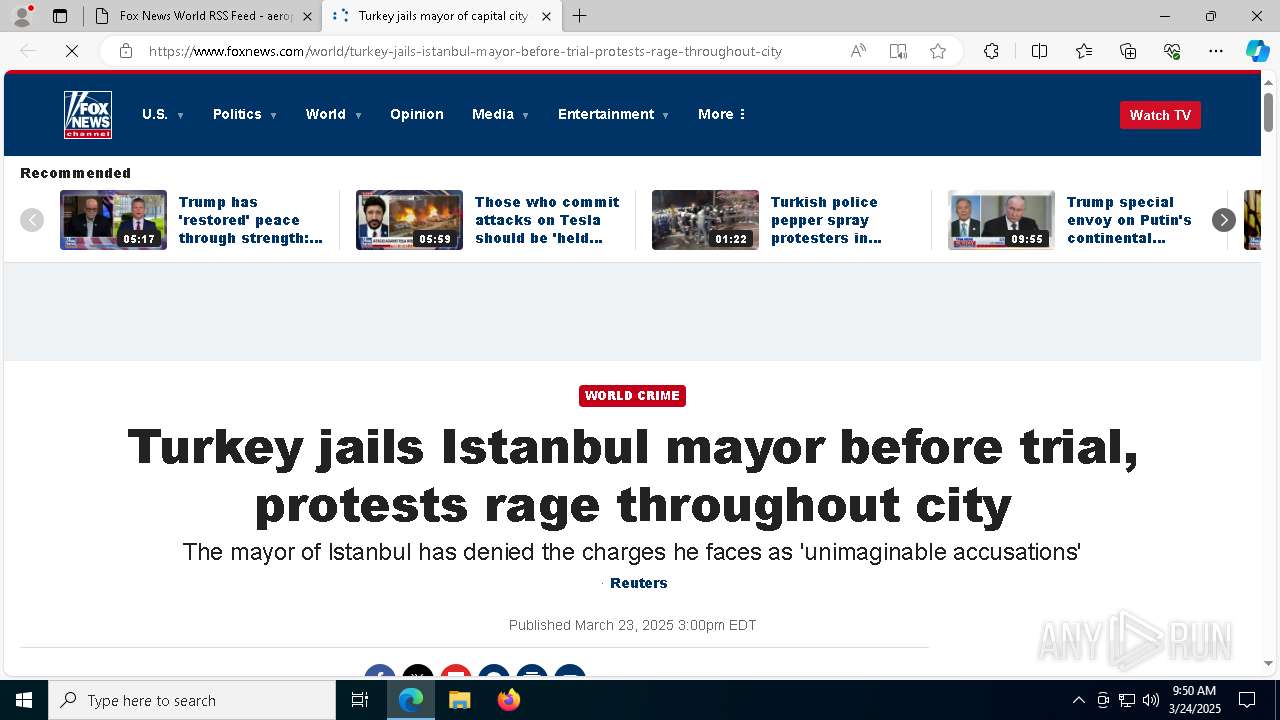
Task: Open the taskbar clock and date
Action: pos(1194,700)
